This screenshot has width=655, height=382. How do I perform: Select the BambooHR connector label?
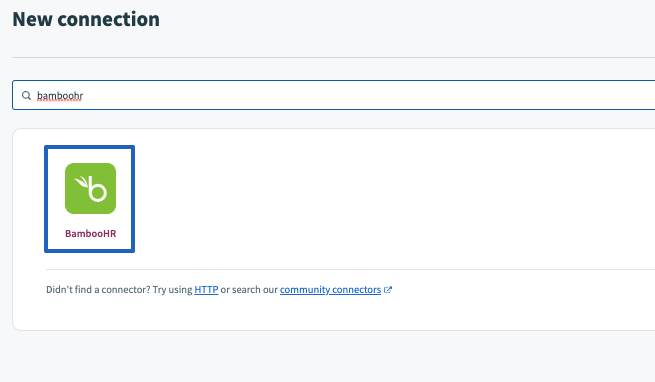(x=91, y=234)
